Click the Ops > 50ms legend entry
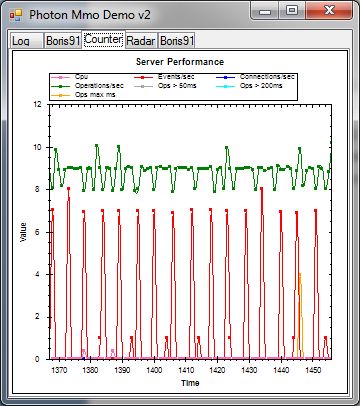The height and width of the screenshot is (406, 360). click(x=165, y=86)
